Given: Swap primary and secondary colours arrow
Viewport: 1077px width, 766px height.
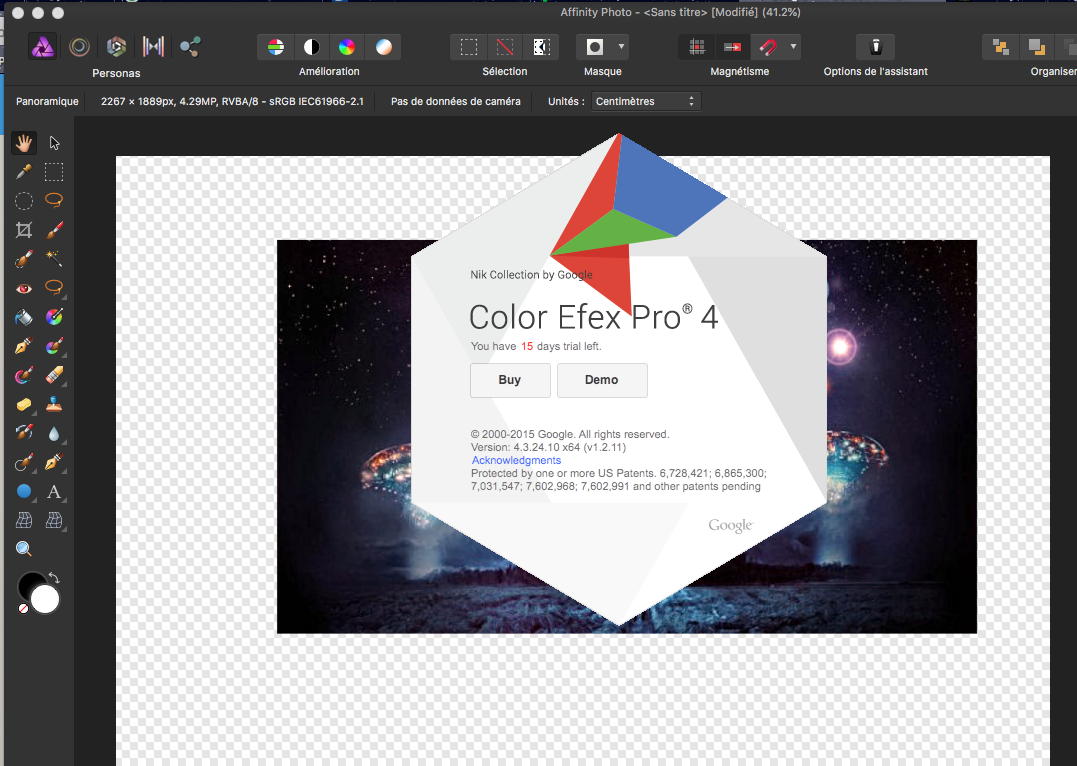Looking at the screenshot, I should (x=54, y=578).
